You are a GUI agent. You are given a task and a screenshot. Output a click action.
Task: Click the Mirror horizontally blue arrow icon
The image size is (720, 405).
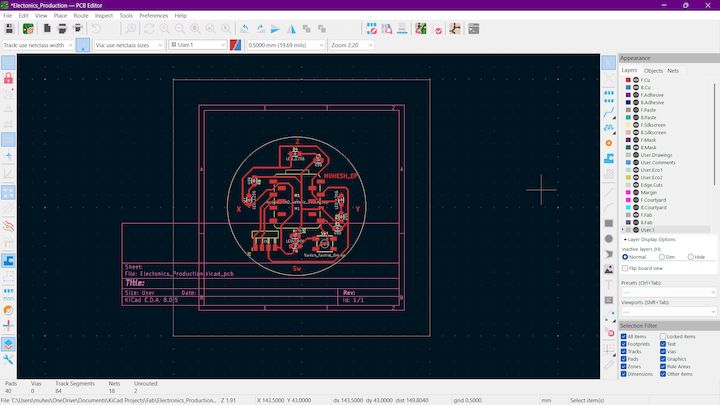(276, 29)
